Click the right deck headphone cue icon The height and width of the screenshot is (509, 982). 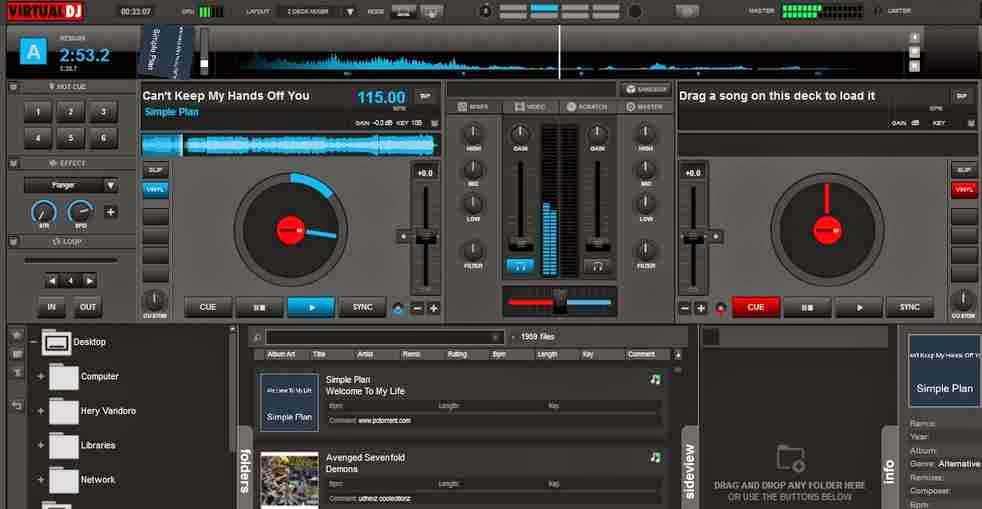(597, 267)
